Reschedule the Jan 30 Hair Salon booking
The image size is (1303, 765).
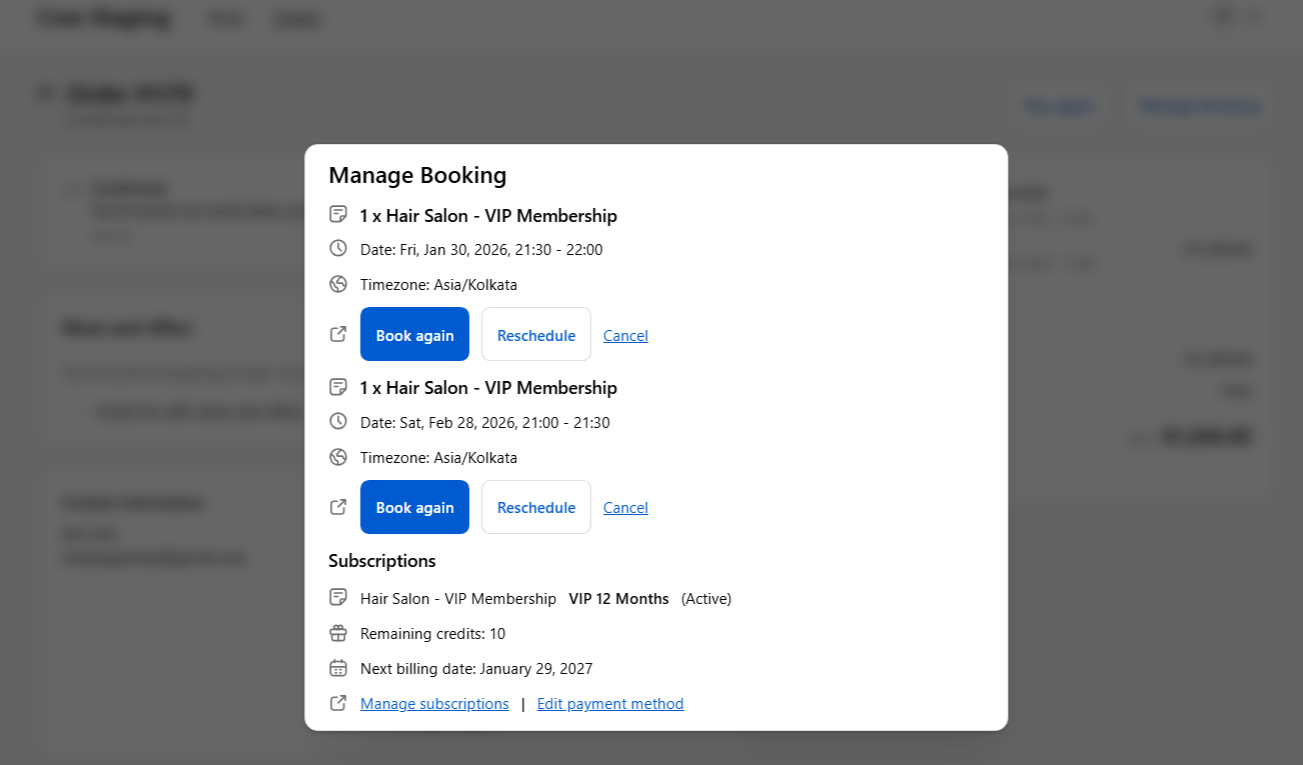536,335
